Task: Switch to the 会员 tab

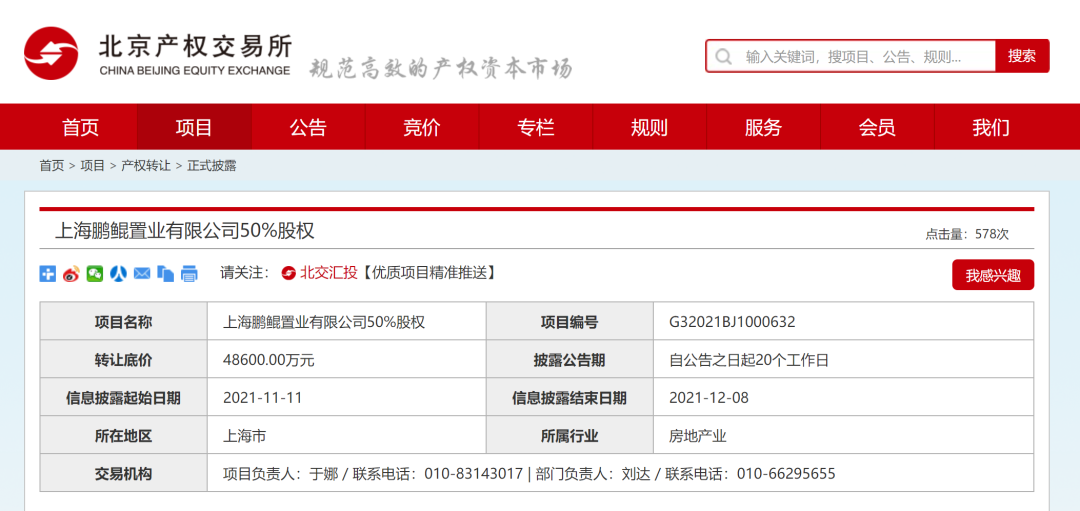Action: 877,127
